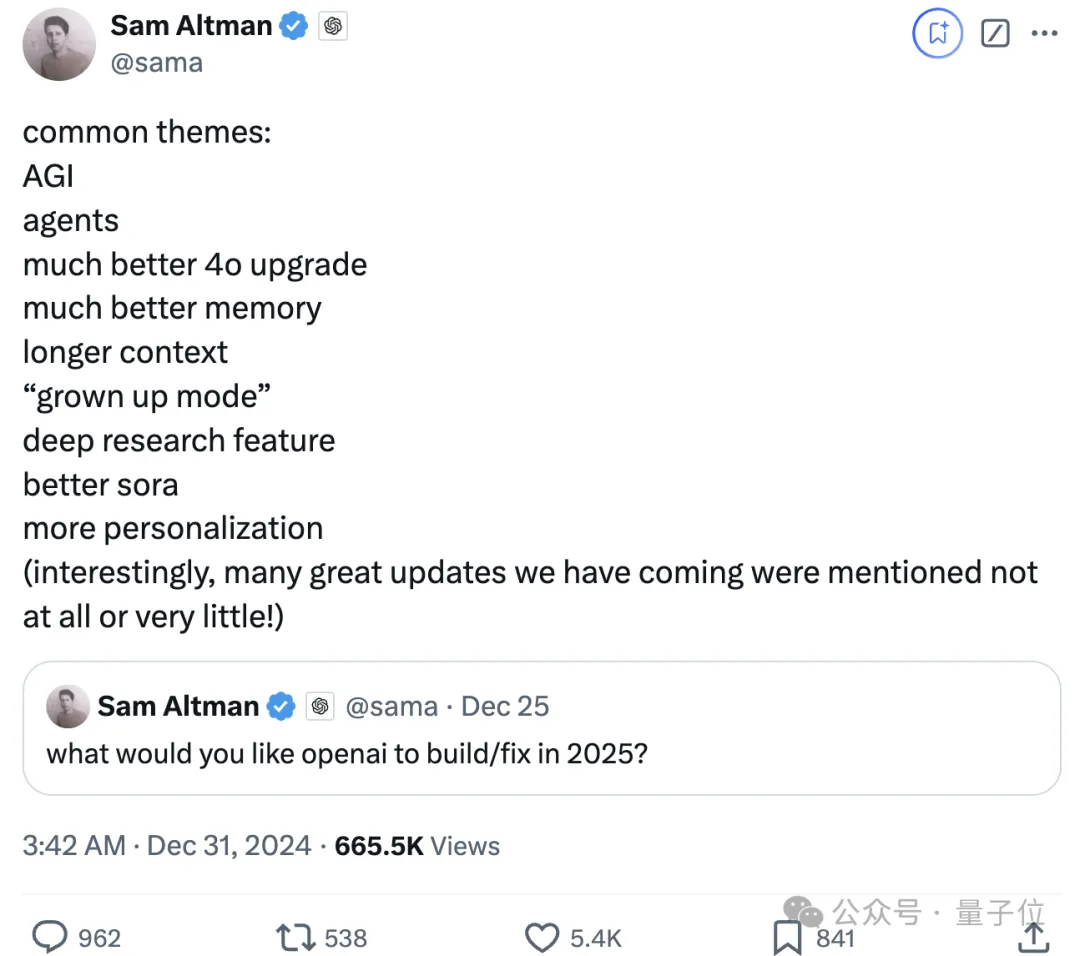Viewport: 1080px width, 956px height.
Task: Click the 3:42 AM Dec 31, 2024 timestamp
Action: (167, 845)
